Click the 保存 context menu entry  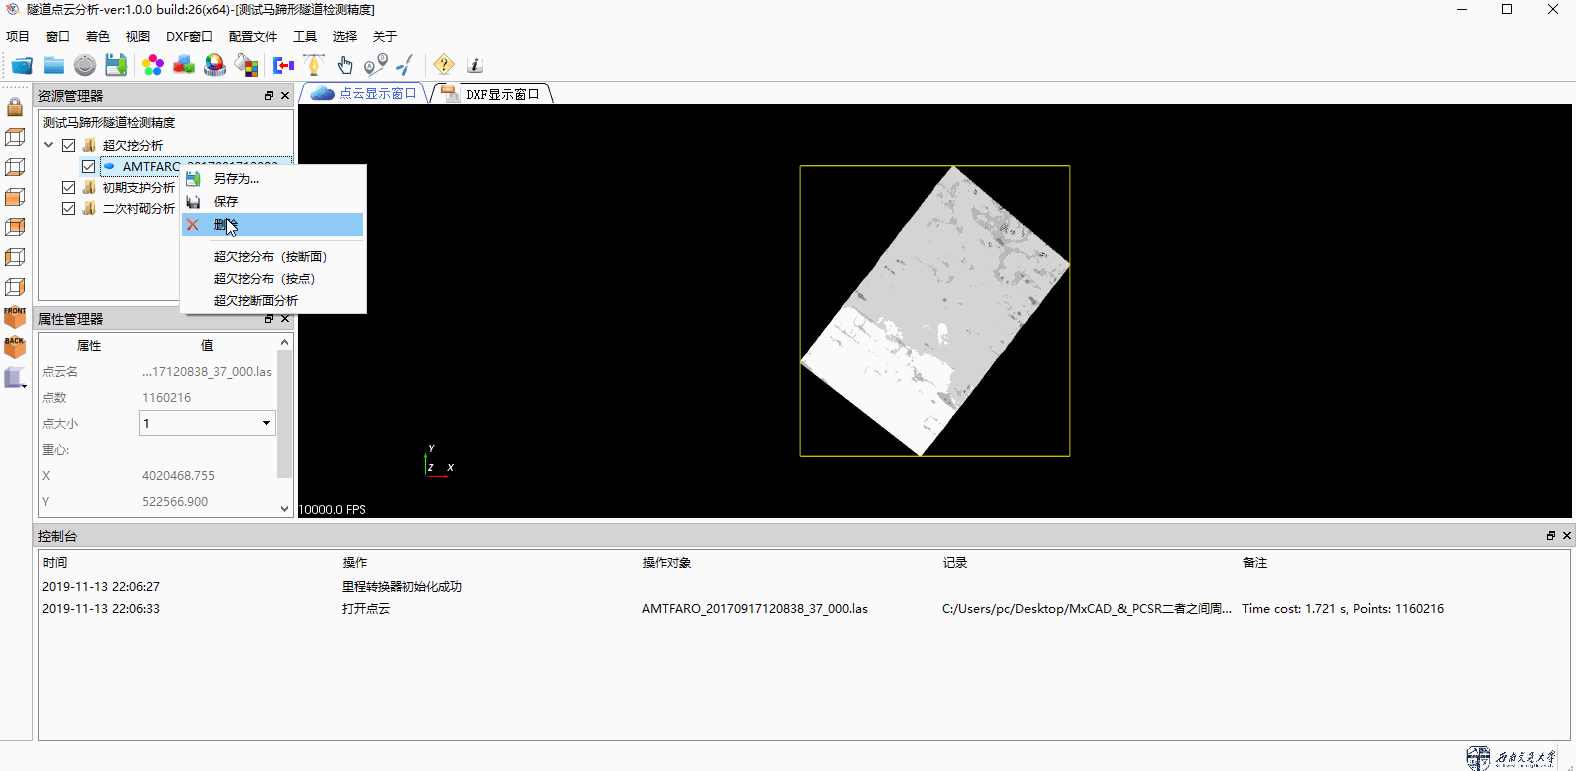[x=226, y=201]
